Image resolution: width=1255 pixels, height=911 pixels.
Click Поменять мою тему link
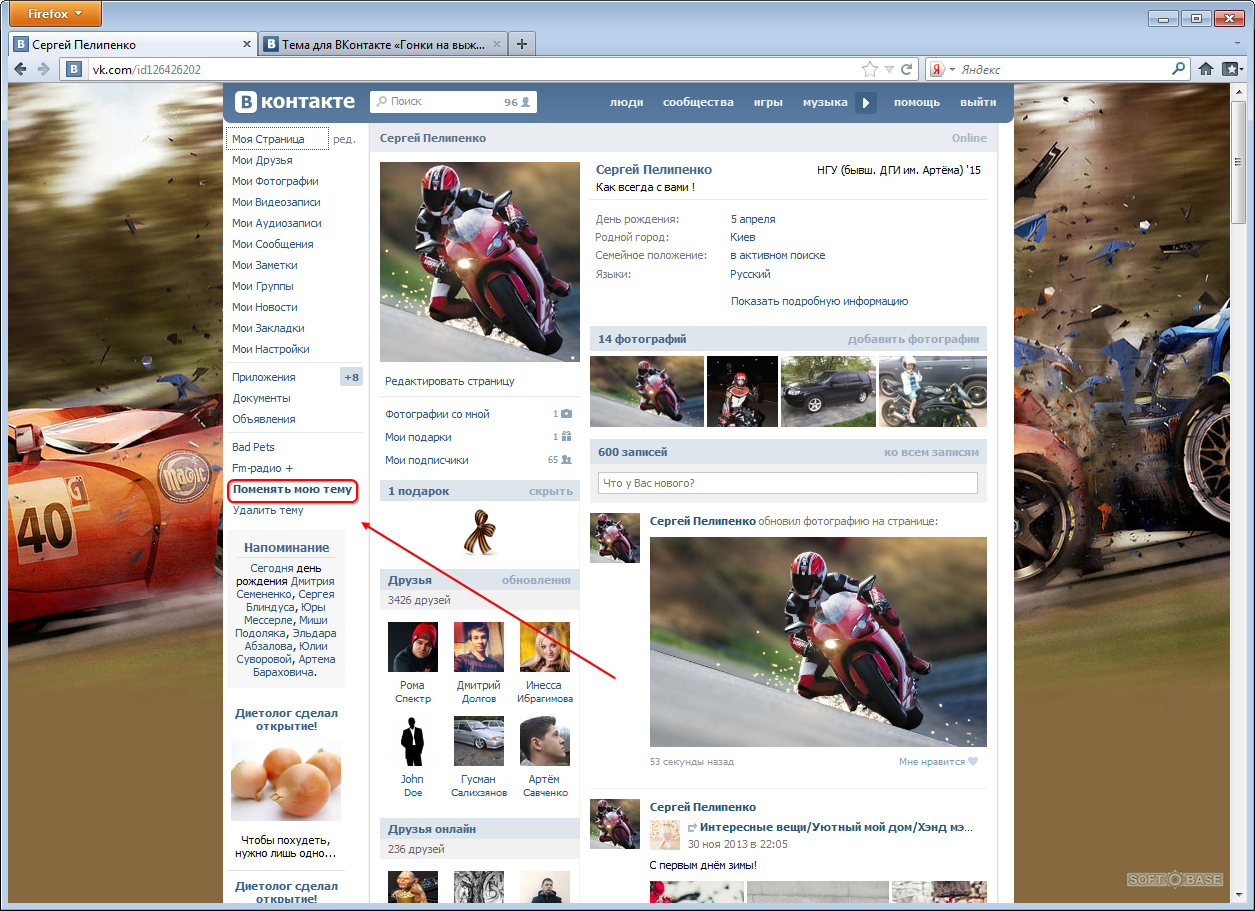292,490
